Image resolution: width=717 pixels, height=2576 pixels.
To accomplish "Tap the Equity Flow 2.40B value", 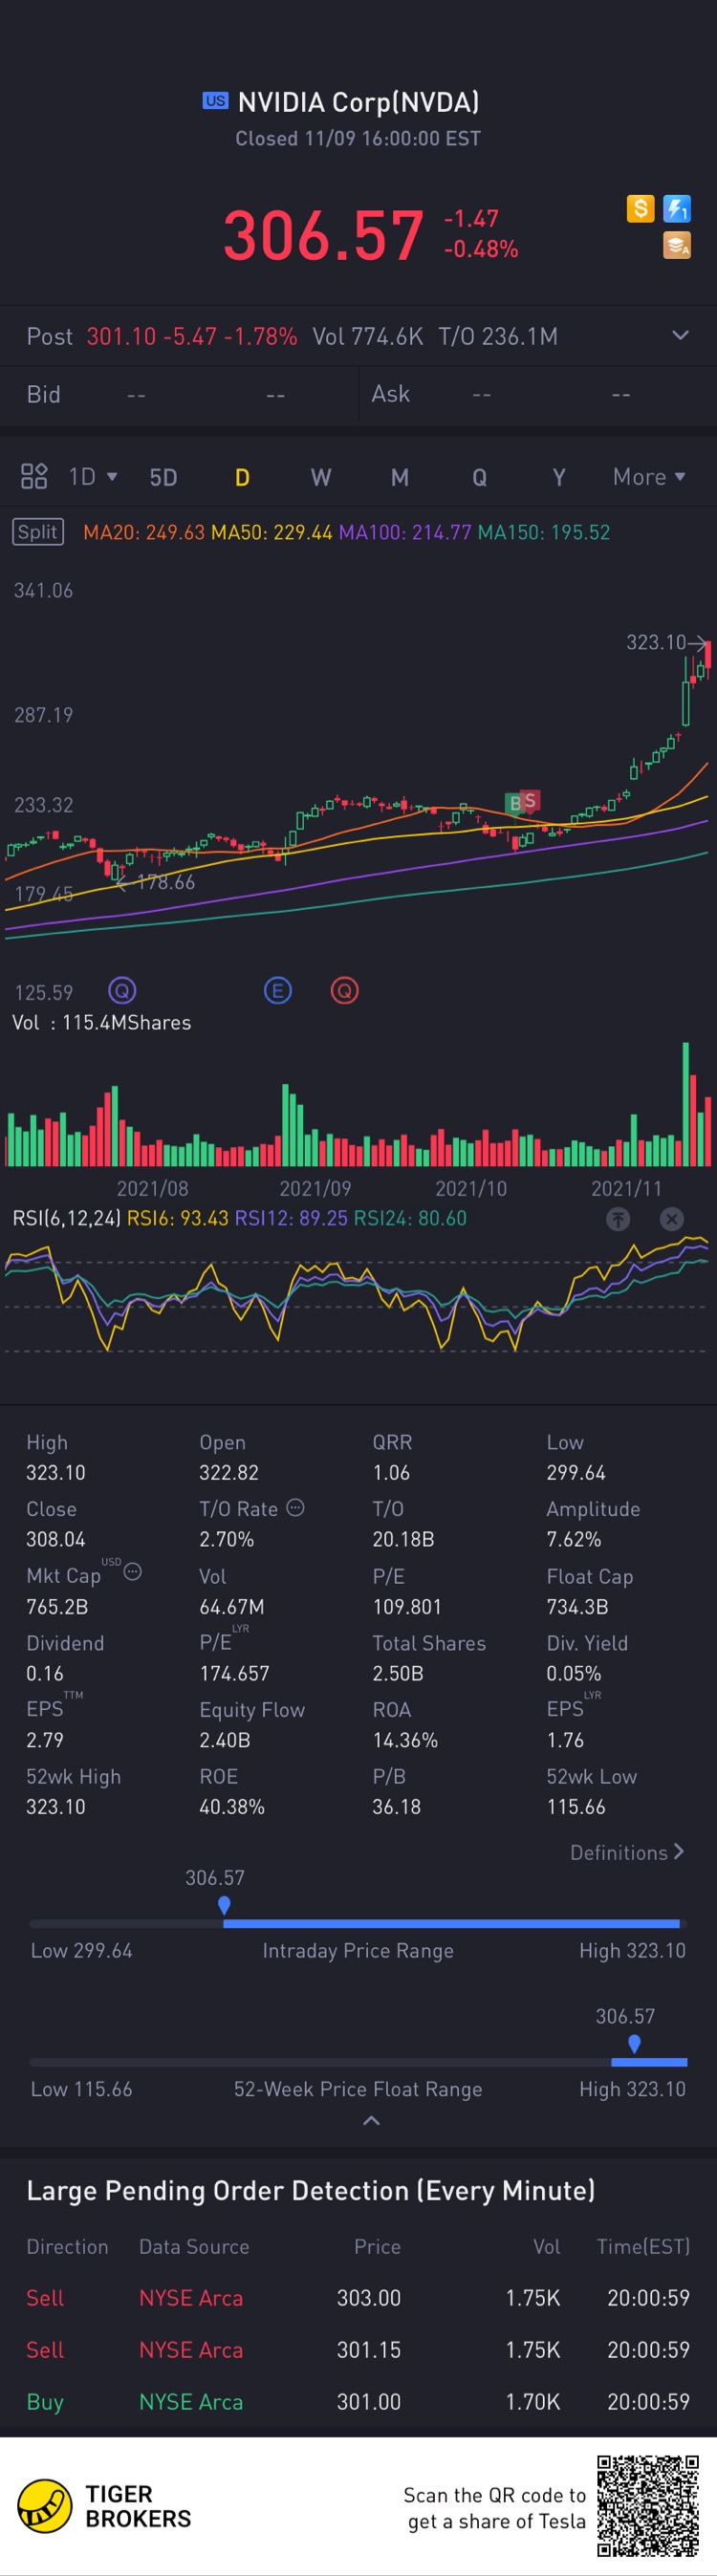I will click(225, 1739).
